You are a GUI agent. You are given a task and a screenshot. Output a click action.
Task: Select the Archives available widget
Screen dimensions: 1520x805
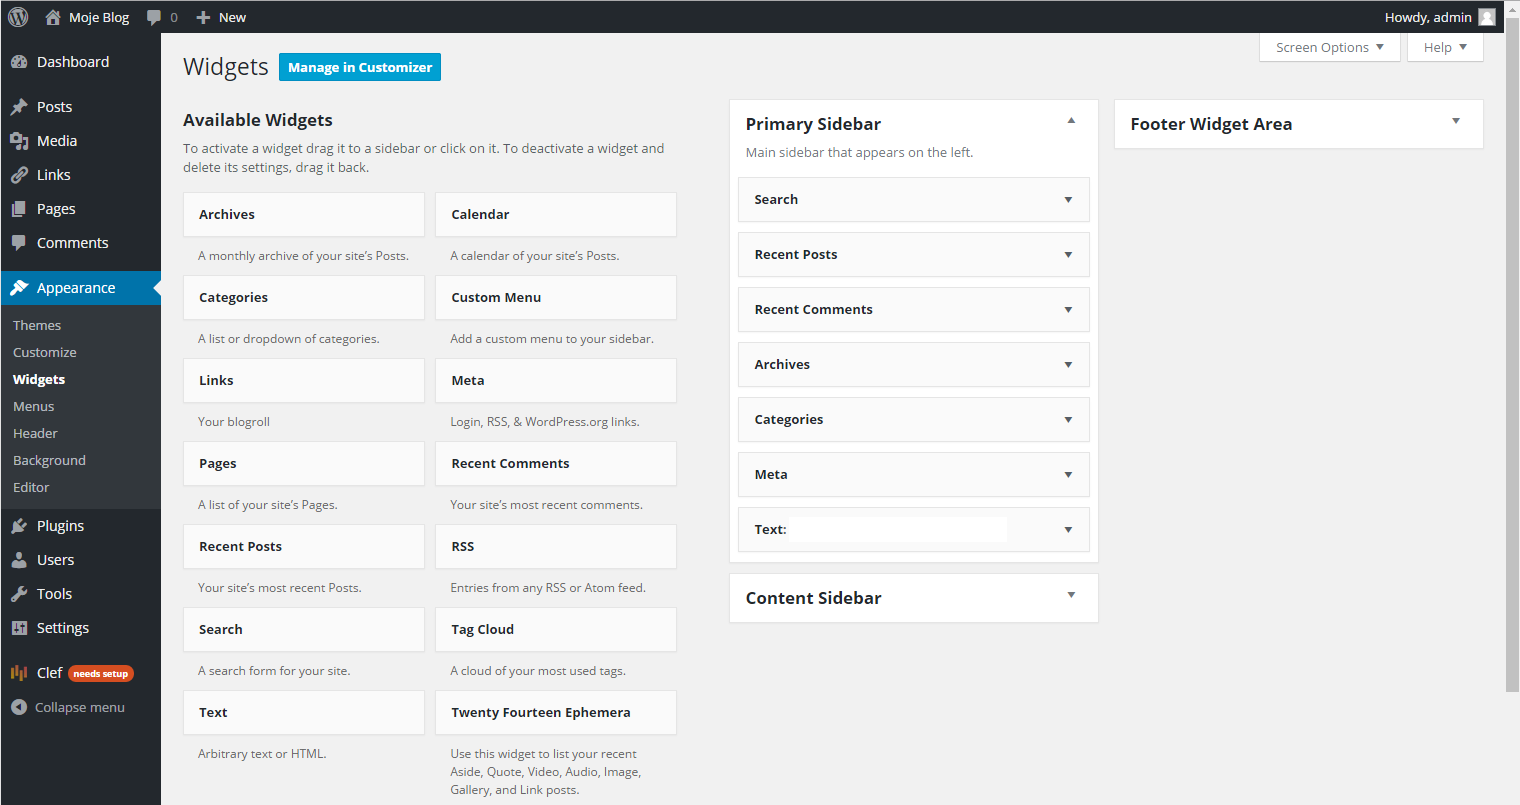pos(304,215)
